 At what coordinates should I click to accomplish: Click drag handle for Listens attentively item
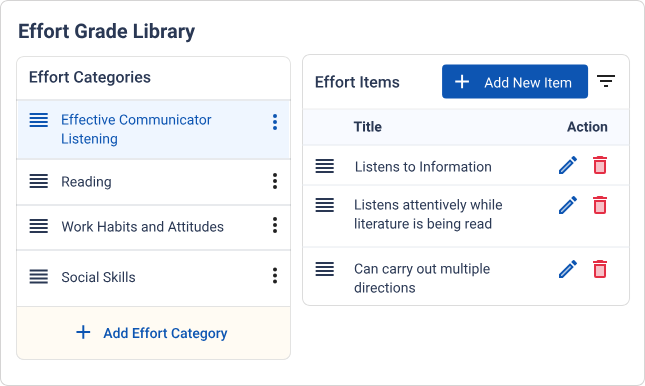click(325, 205)
